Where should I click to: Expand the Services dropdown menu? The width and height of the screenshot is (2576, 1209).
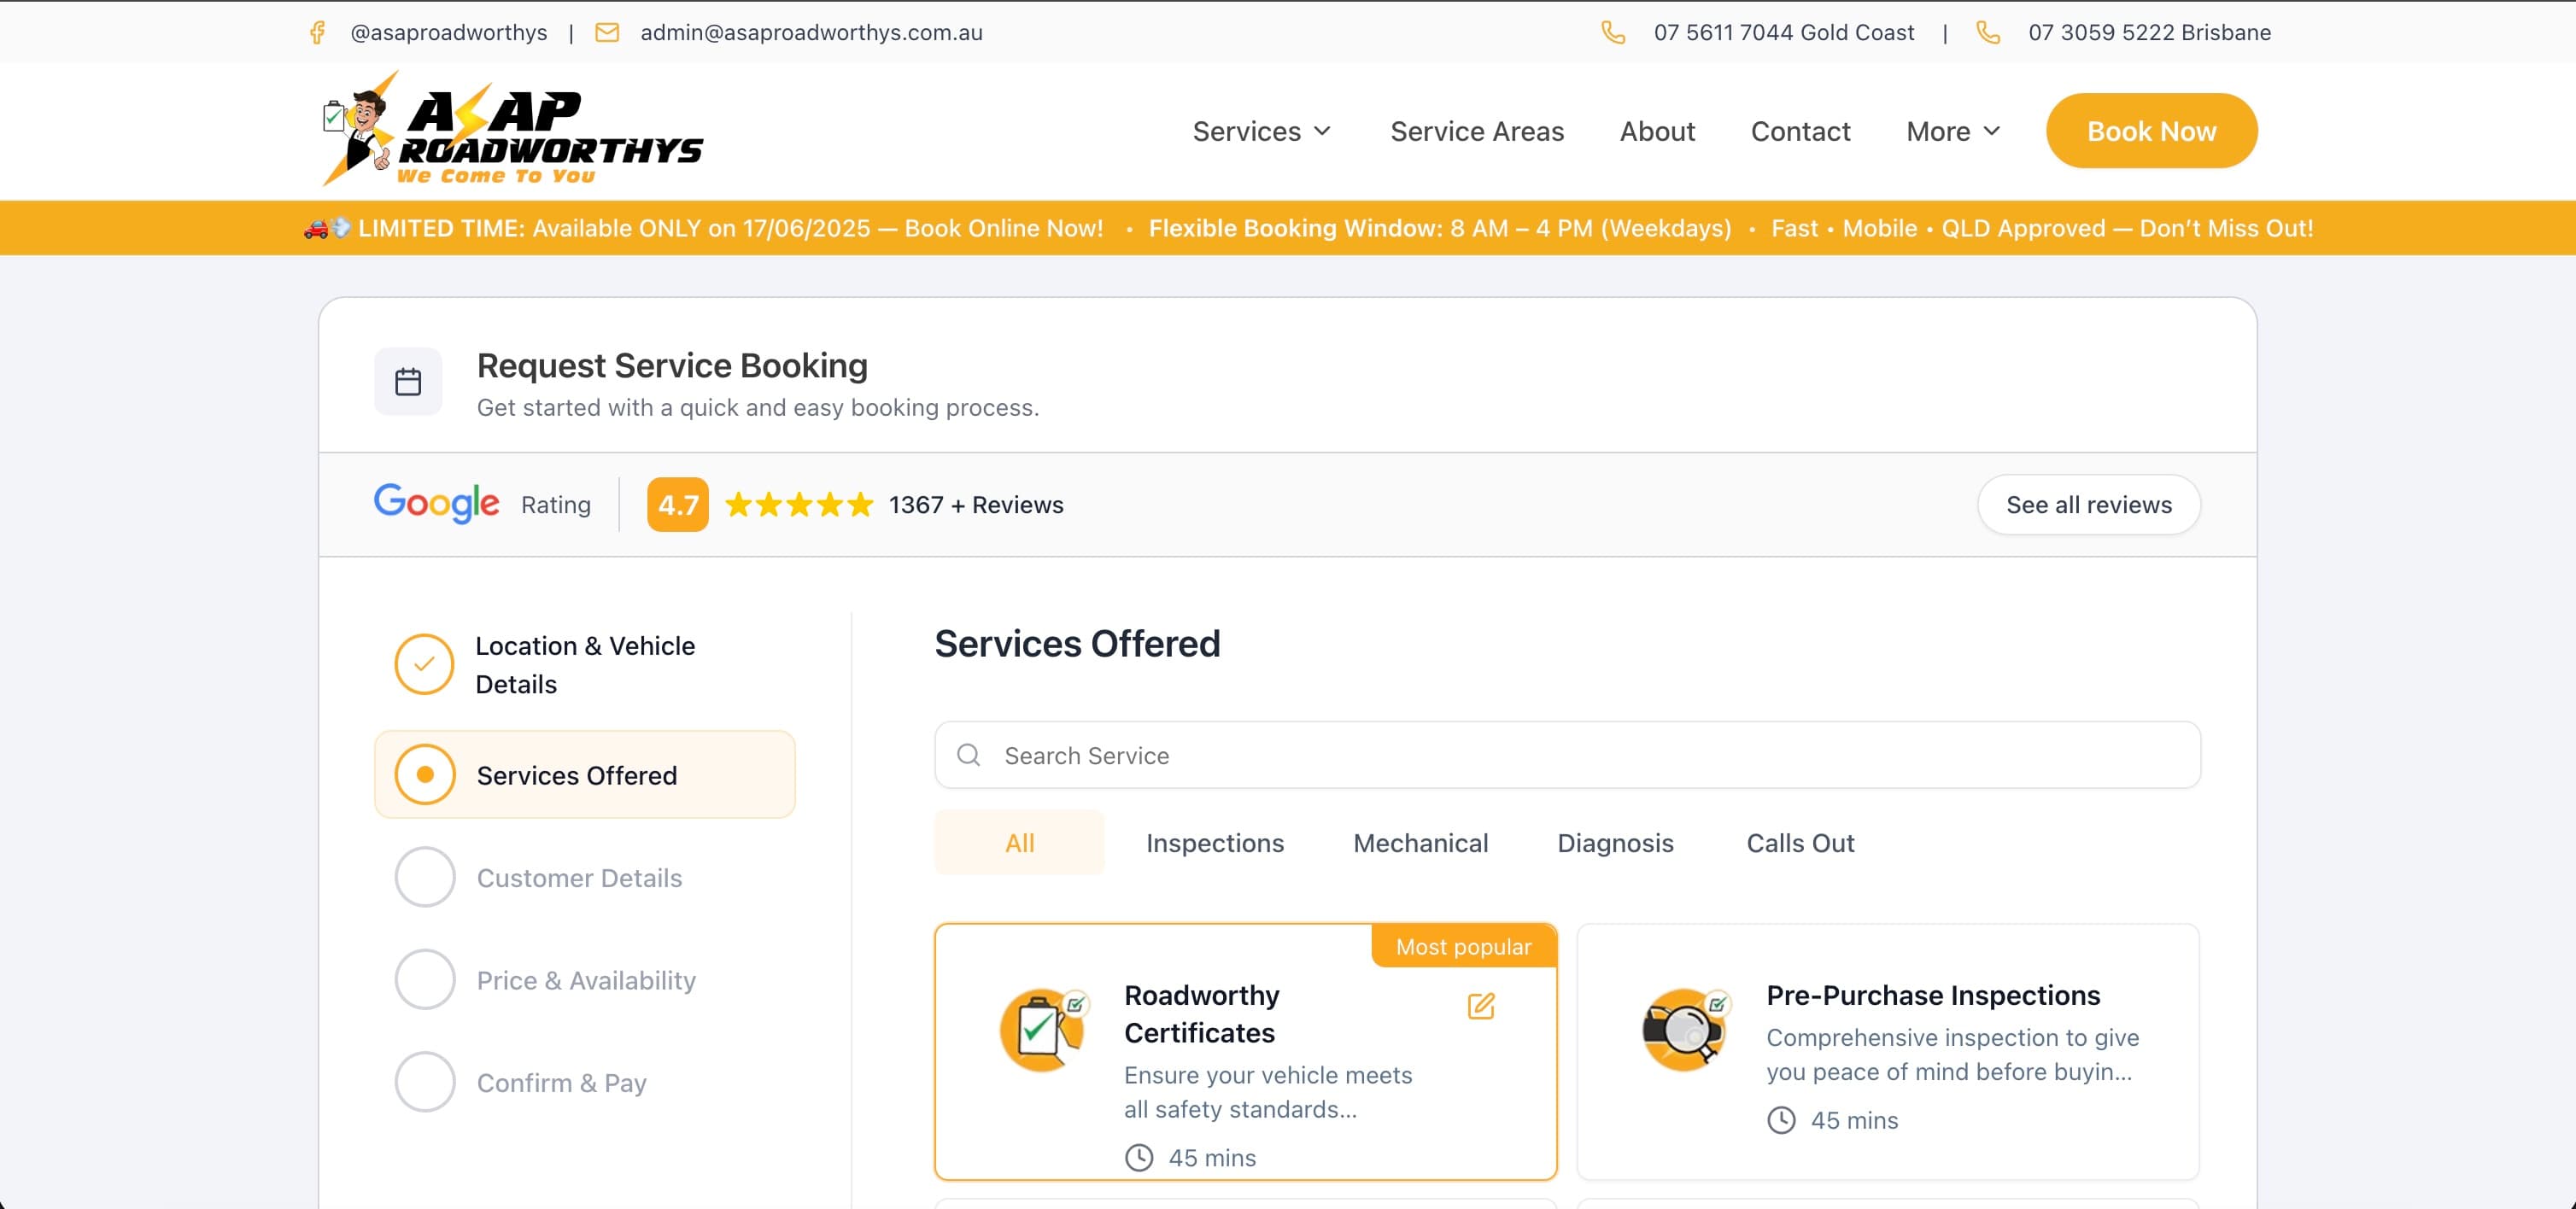point(1261,131)
